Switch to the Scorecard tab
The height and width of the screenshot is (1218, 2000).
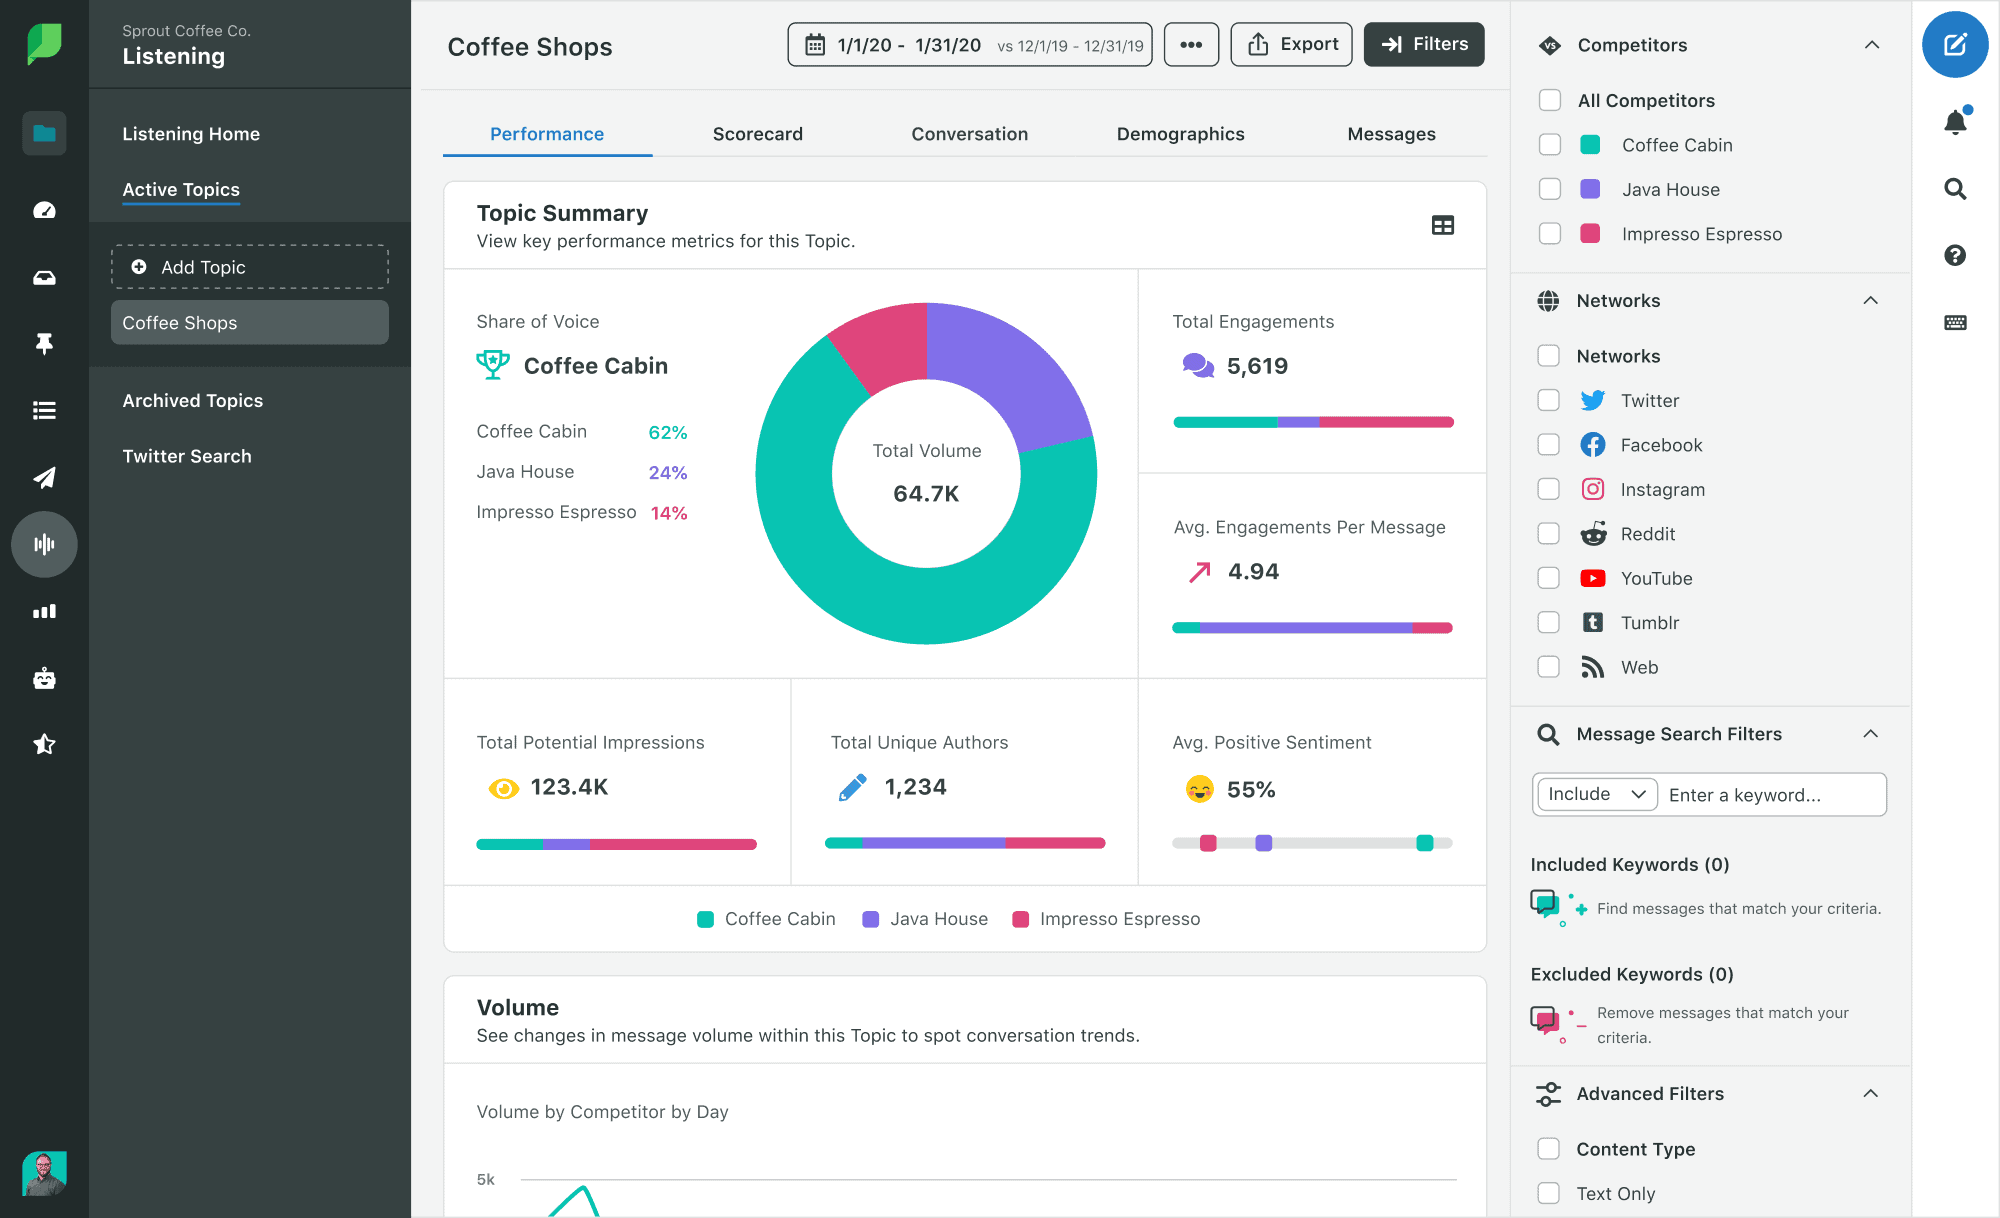[759, 133]
